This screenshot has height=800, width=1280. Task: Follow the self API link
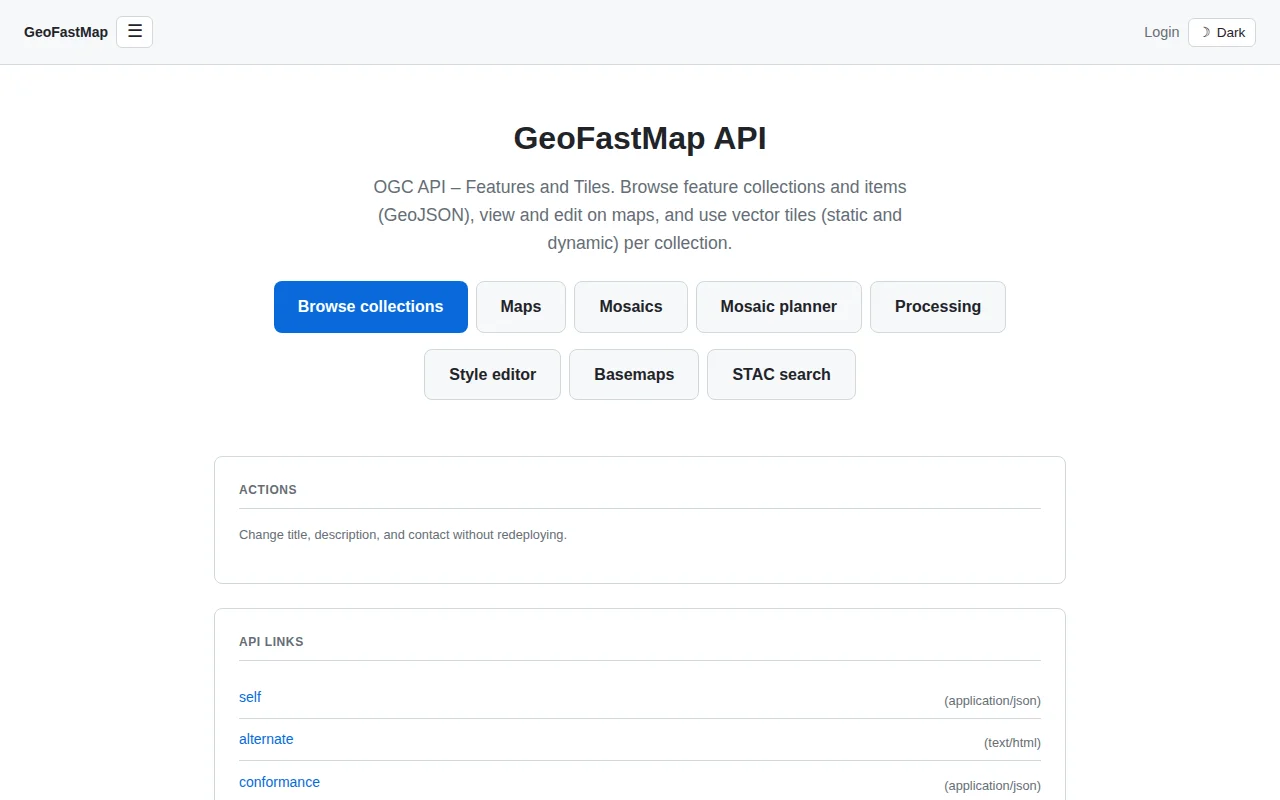pyautogui.click(x=250, y=697)
